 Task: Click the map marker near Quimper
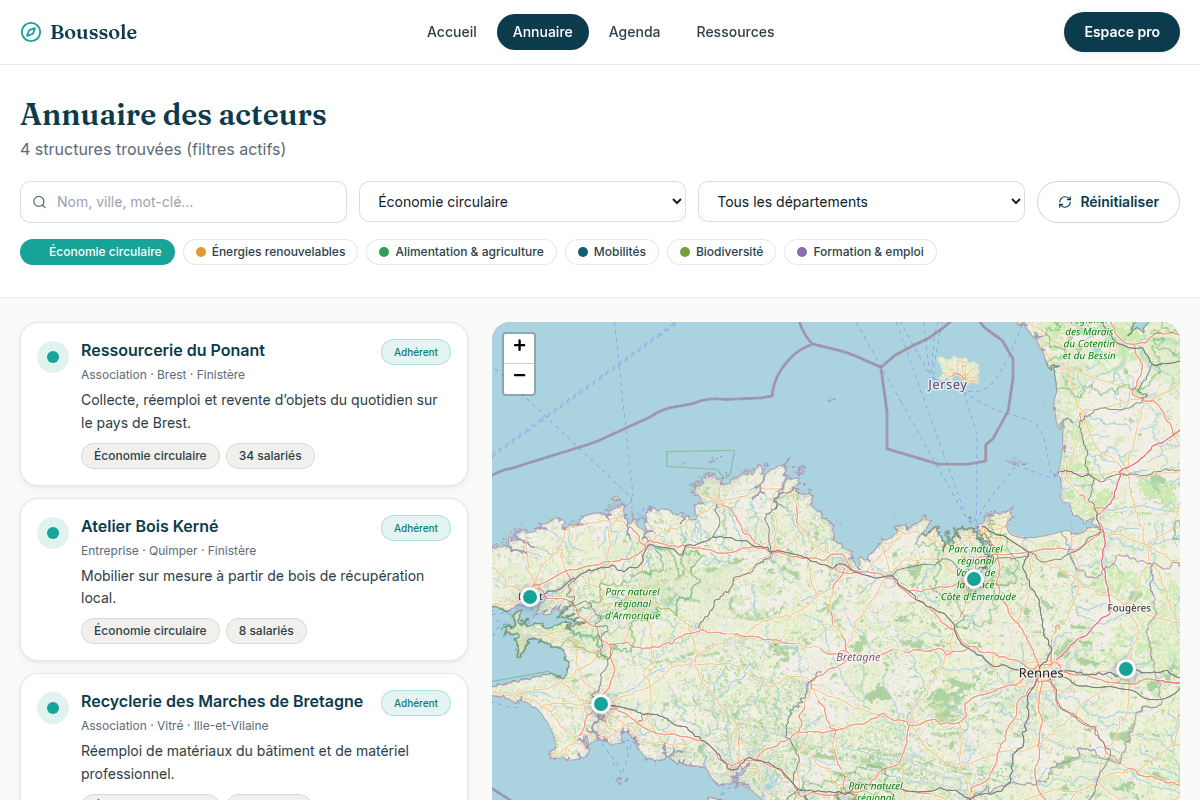pos(601,704)
